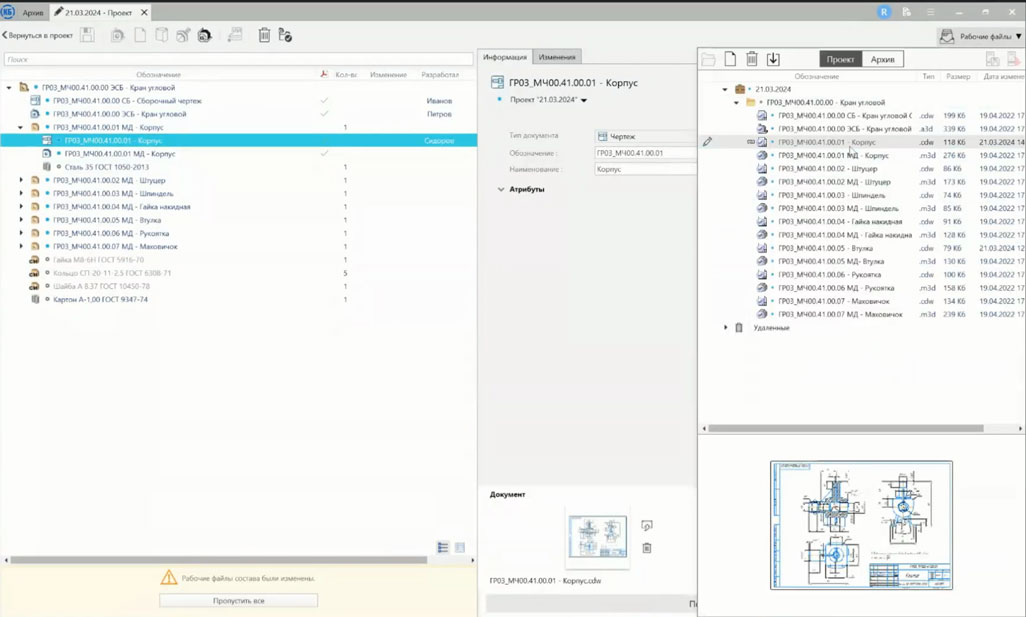Click the save icon in the toolbar
The height and width of the screenshot is (617, 1026).
87,35
